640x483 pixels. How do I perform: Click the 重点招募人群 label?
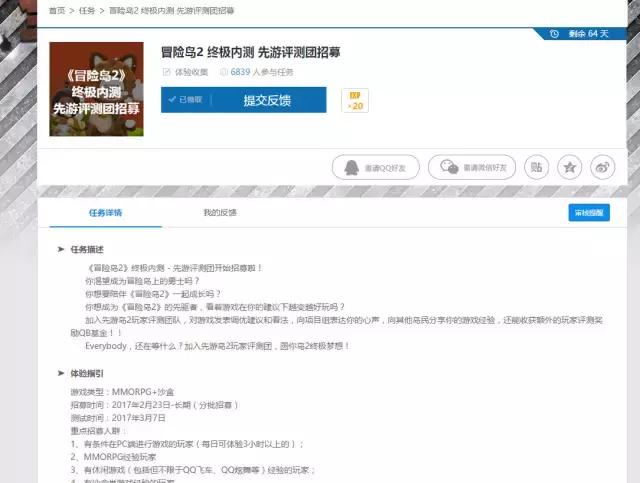click(98, 431)
